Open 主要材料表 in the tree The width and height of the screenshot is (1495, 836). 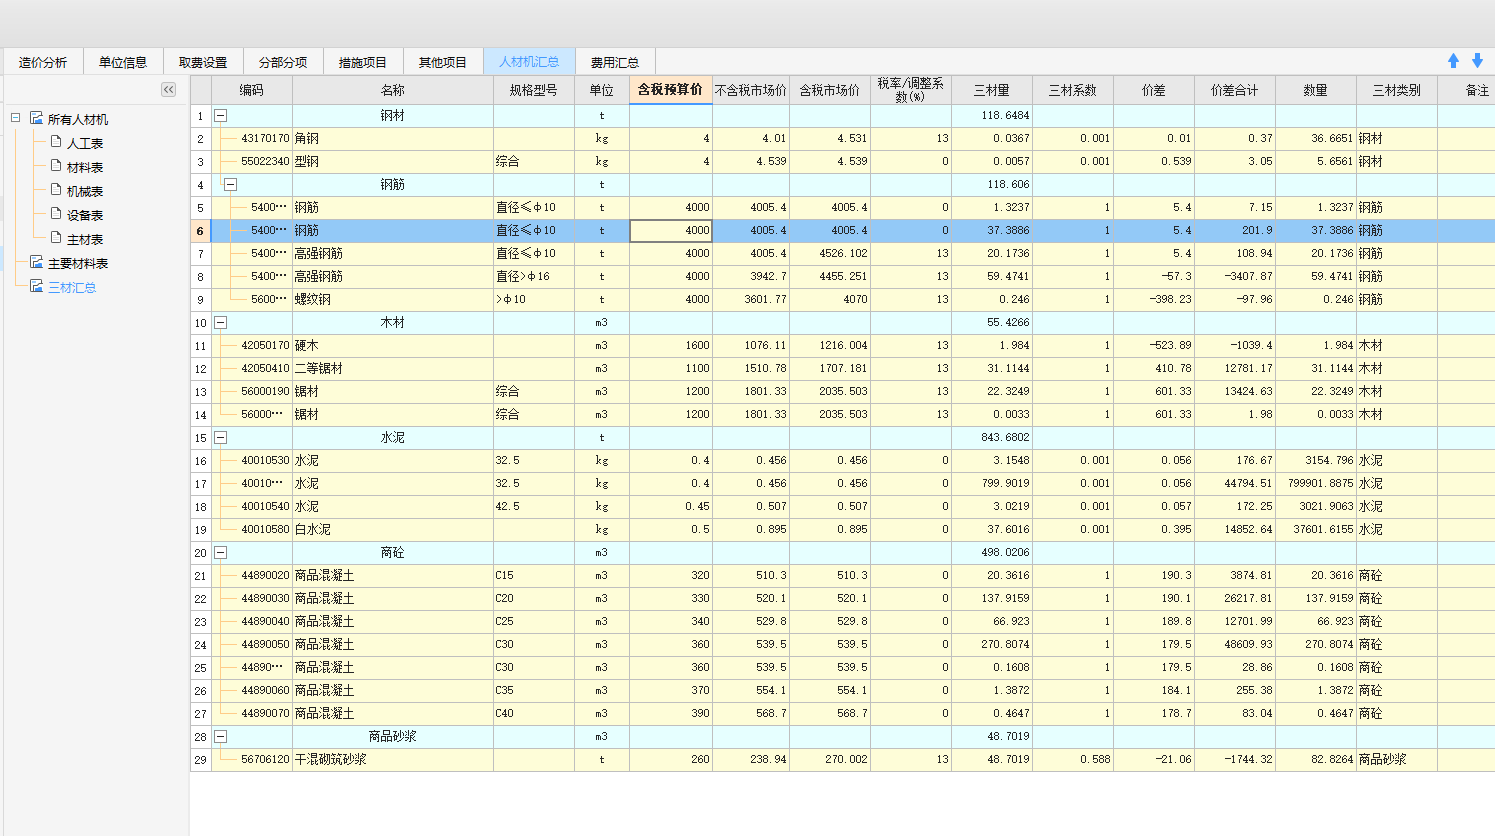pyautogui.click(x=78, y=263)
